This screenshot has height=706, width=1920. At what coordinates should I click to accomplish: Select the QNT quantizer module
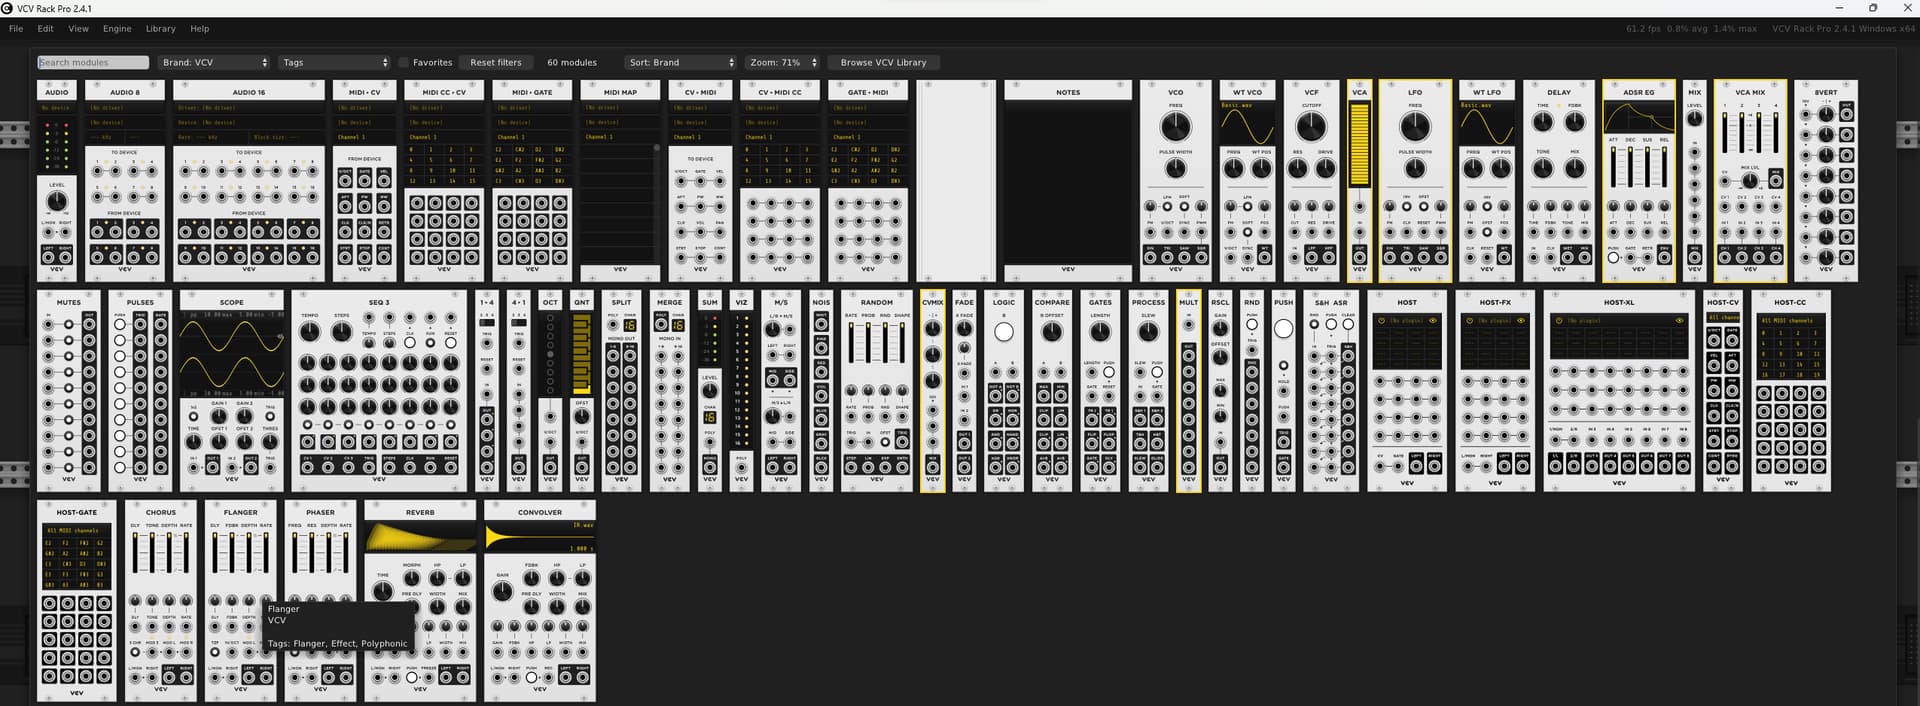click(582, 391)
